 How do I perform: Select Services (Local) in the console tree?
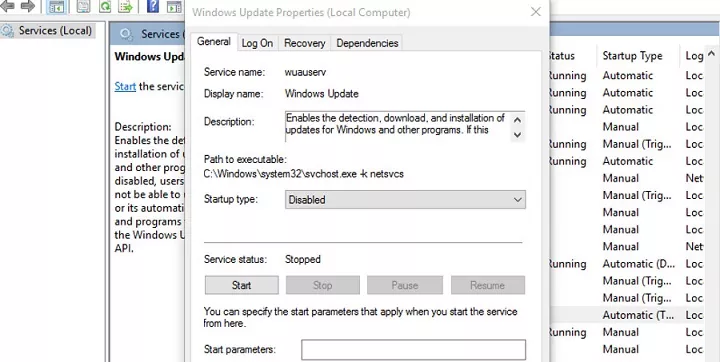pos(55,31)
